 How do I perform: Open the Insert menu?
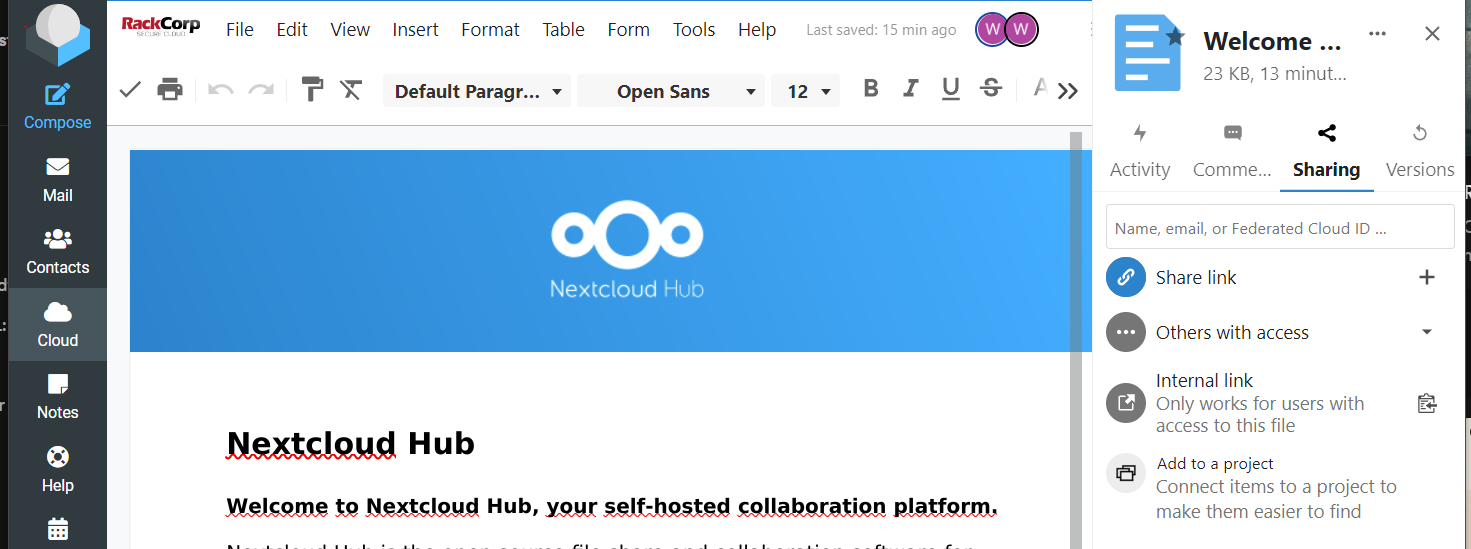415,30
